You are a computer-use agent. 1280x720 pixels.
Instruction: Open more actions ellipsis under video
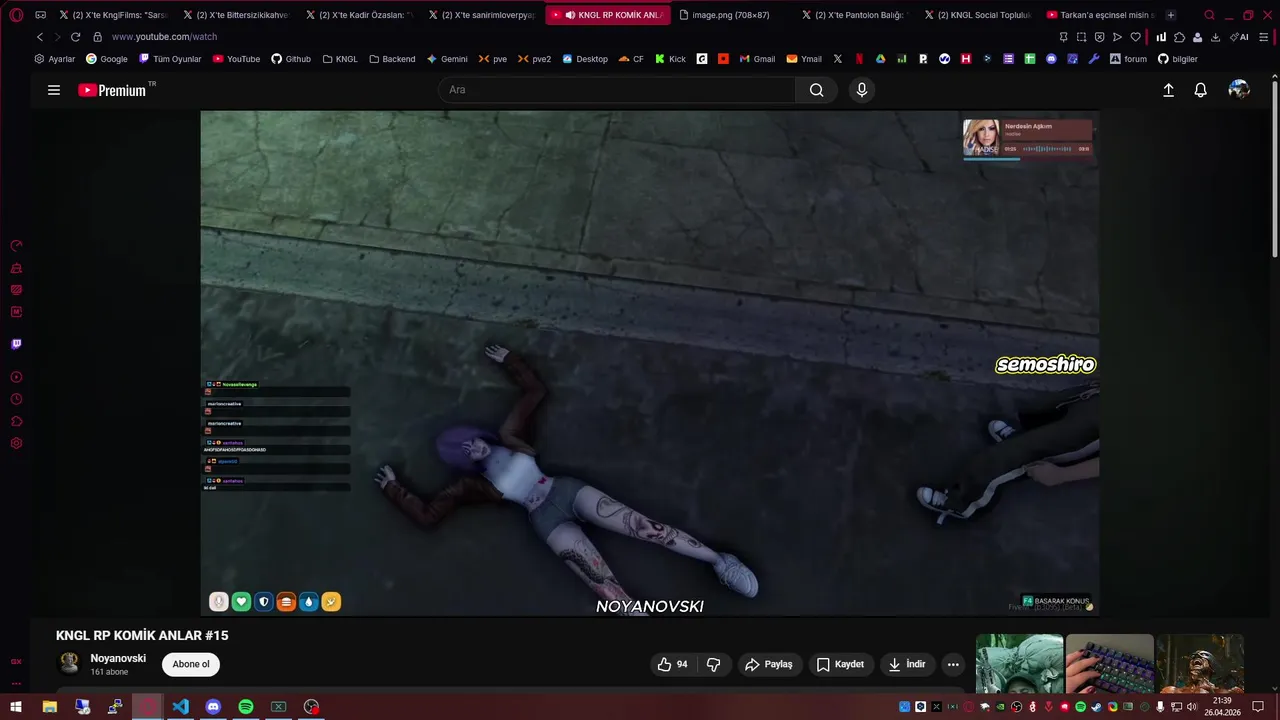953,664
